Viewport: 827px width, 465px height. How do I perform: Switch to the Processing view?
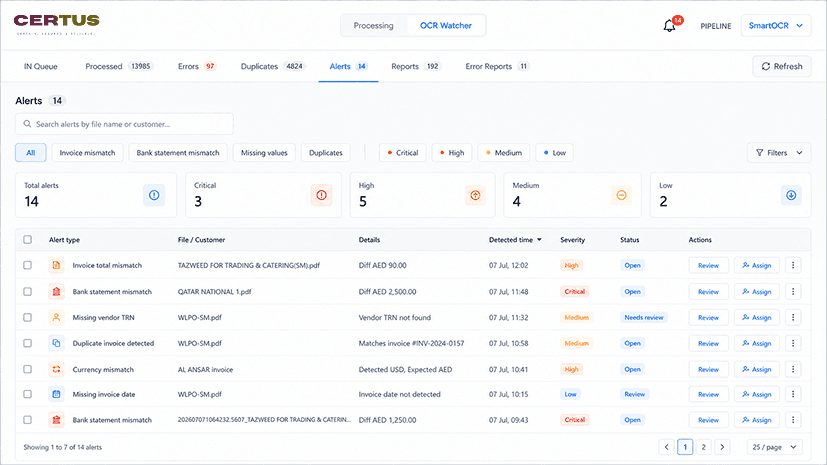point(373,25)
